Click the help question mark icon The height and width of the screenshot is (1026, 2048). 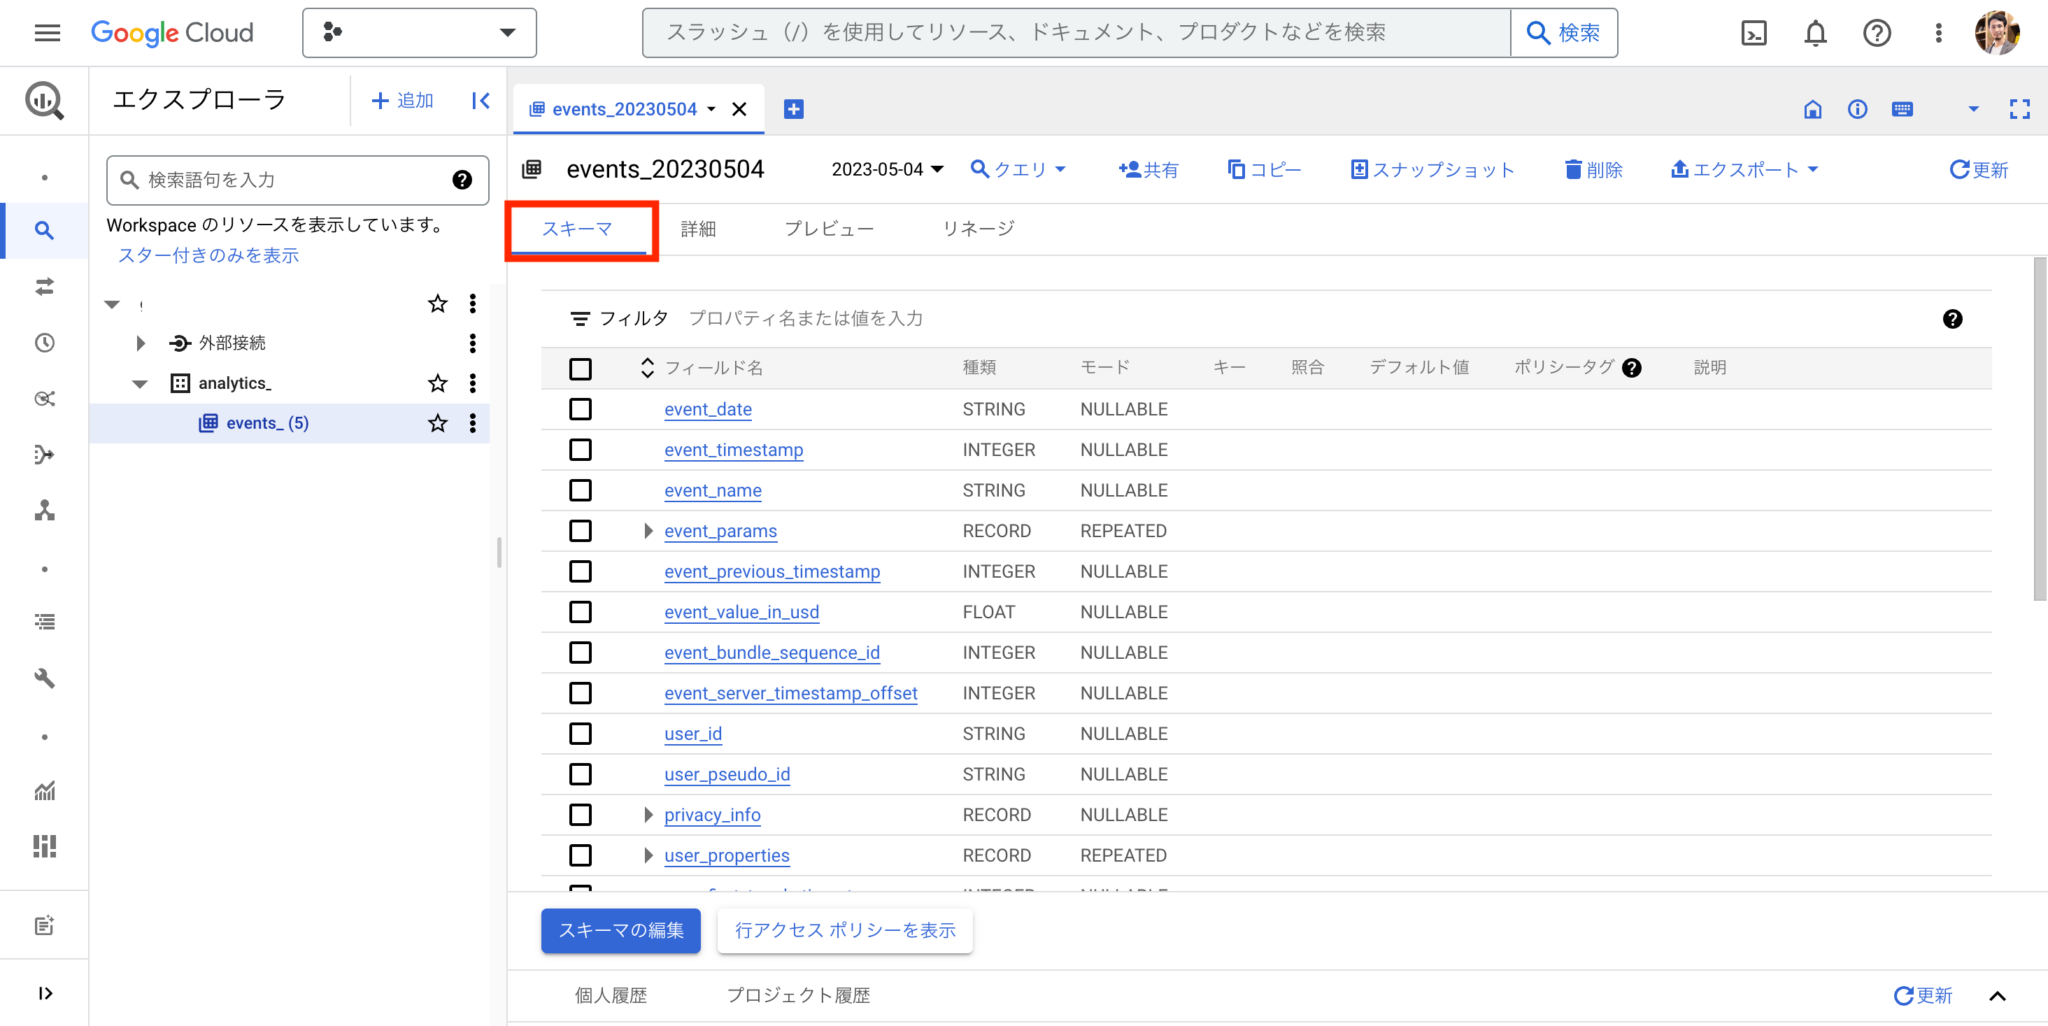tap(1877, 32)
